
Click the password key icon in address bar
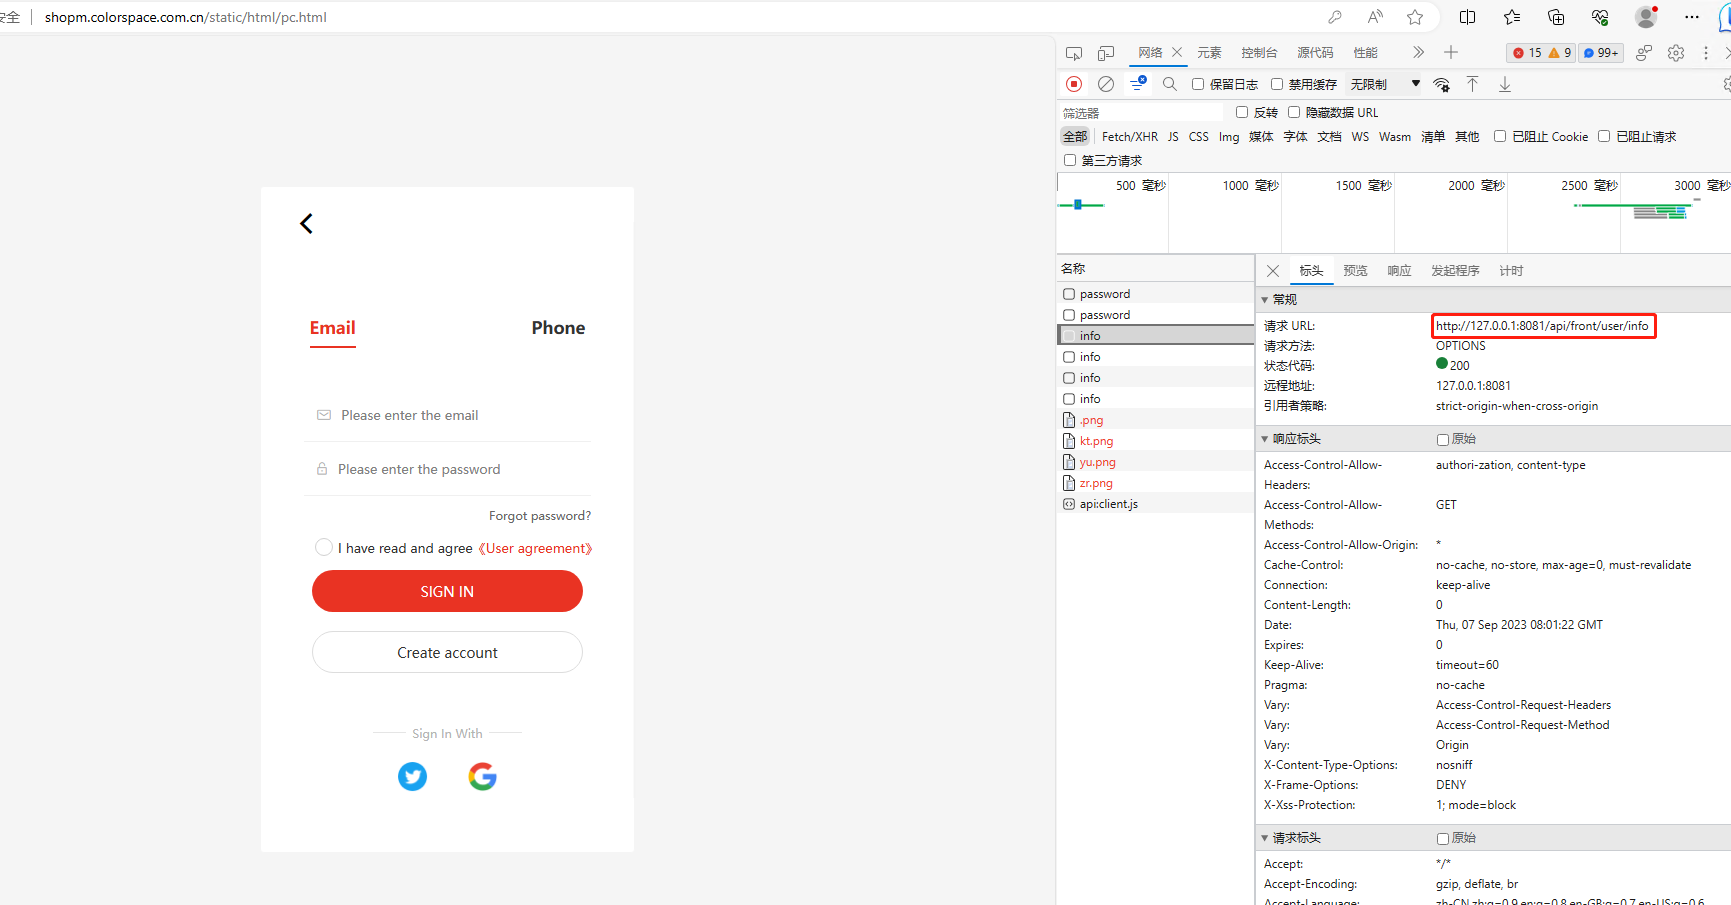(x=1335, y=17)
